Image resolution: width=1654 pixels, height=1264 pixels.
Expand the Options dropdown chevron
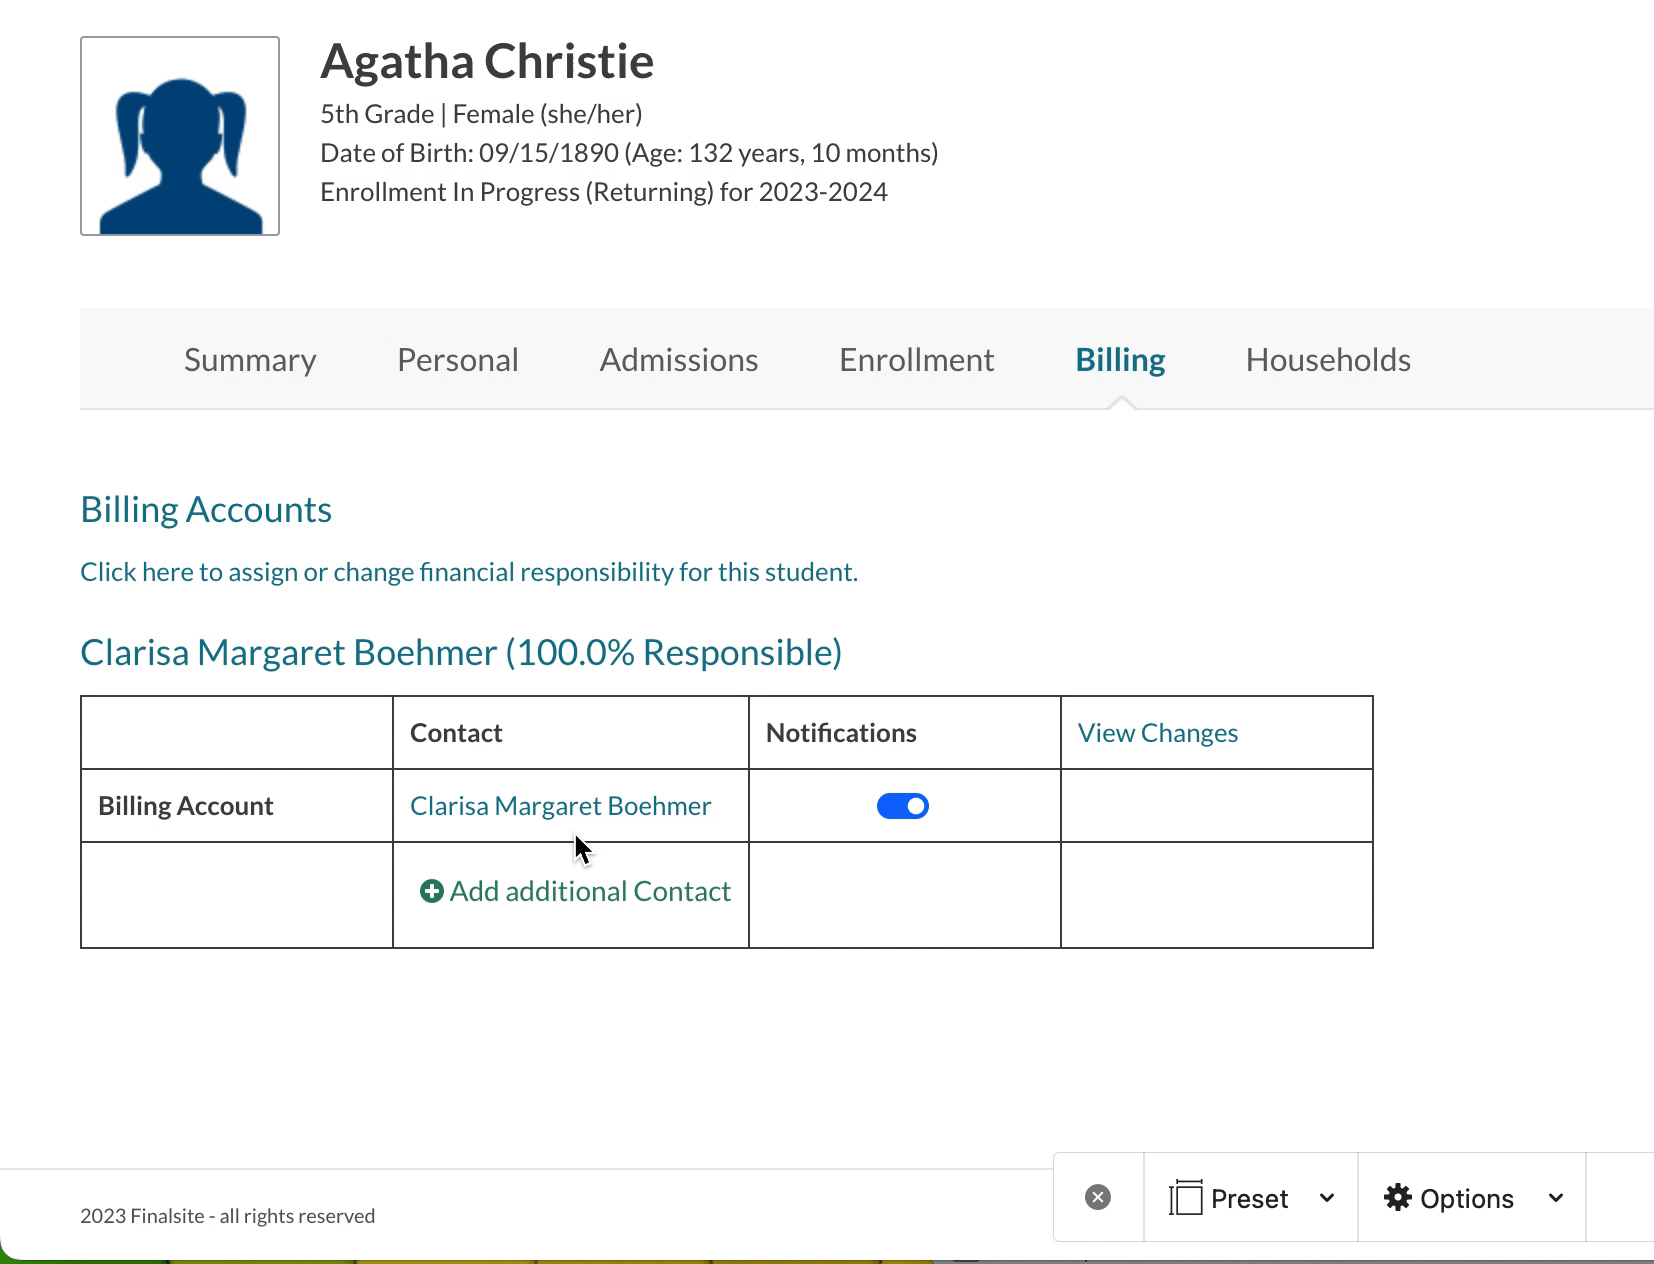tap(1556, 1198)
